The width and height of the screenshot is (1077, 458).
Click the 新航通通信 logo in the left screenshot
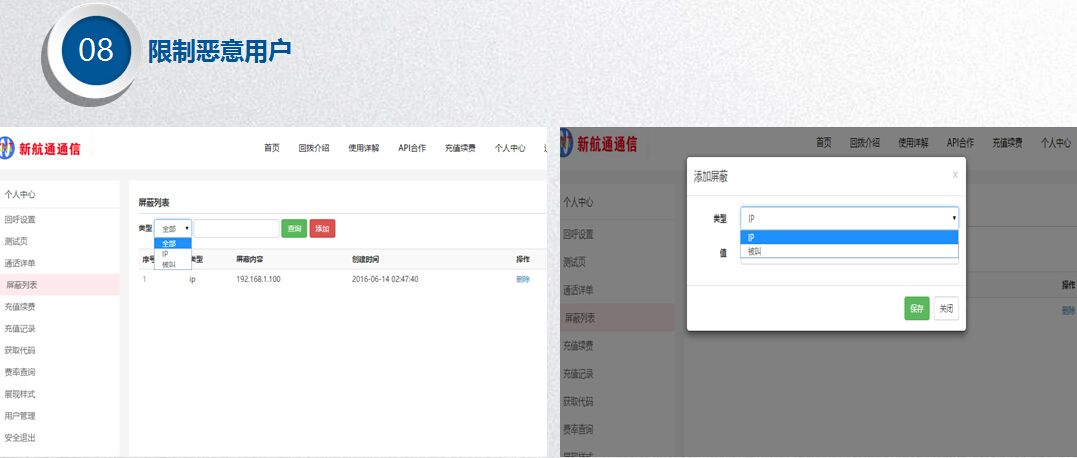pyautogui.click(x=42, y=149)
